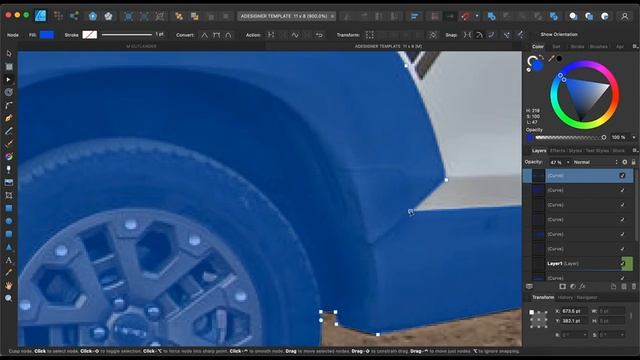Click the Alignment icon in top toolbar
640x360 pixels.
415,16
